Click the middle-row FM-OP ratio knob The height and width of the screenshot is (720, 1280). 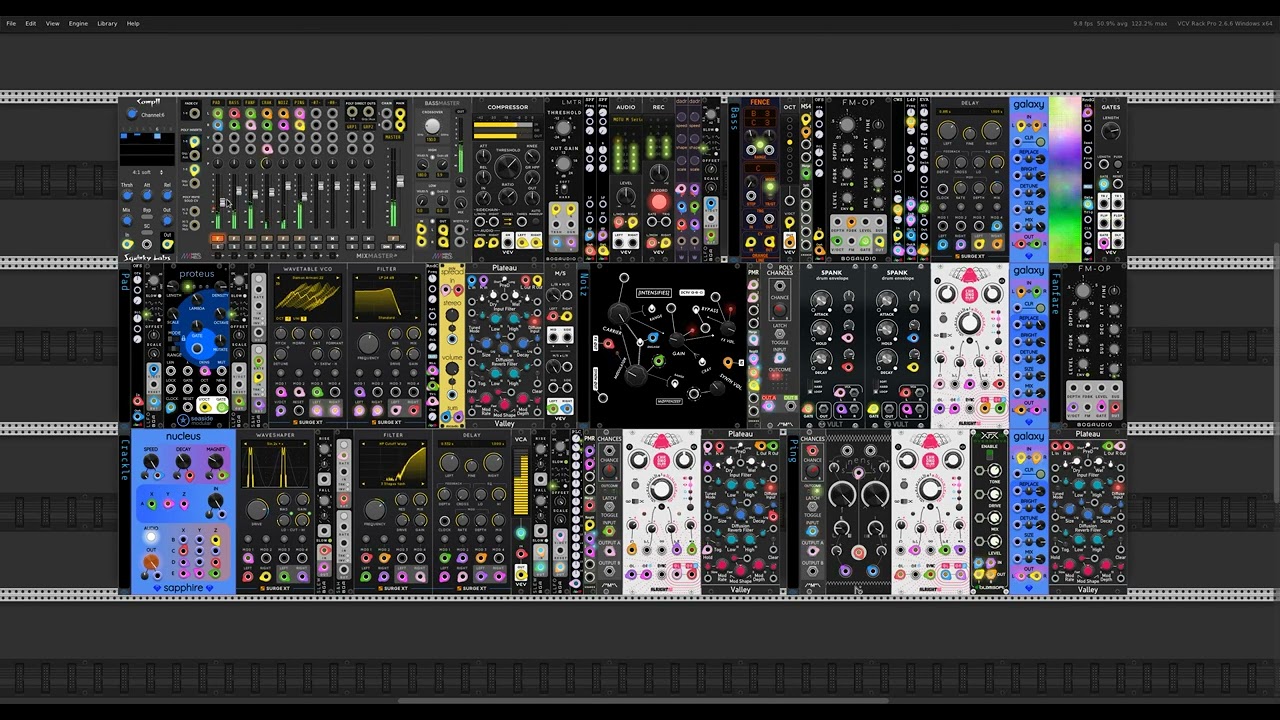(x=1083, y=291)
